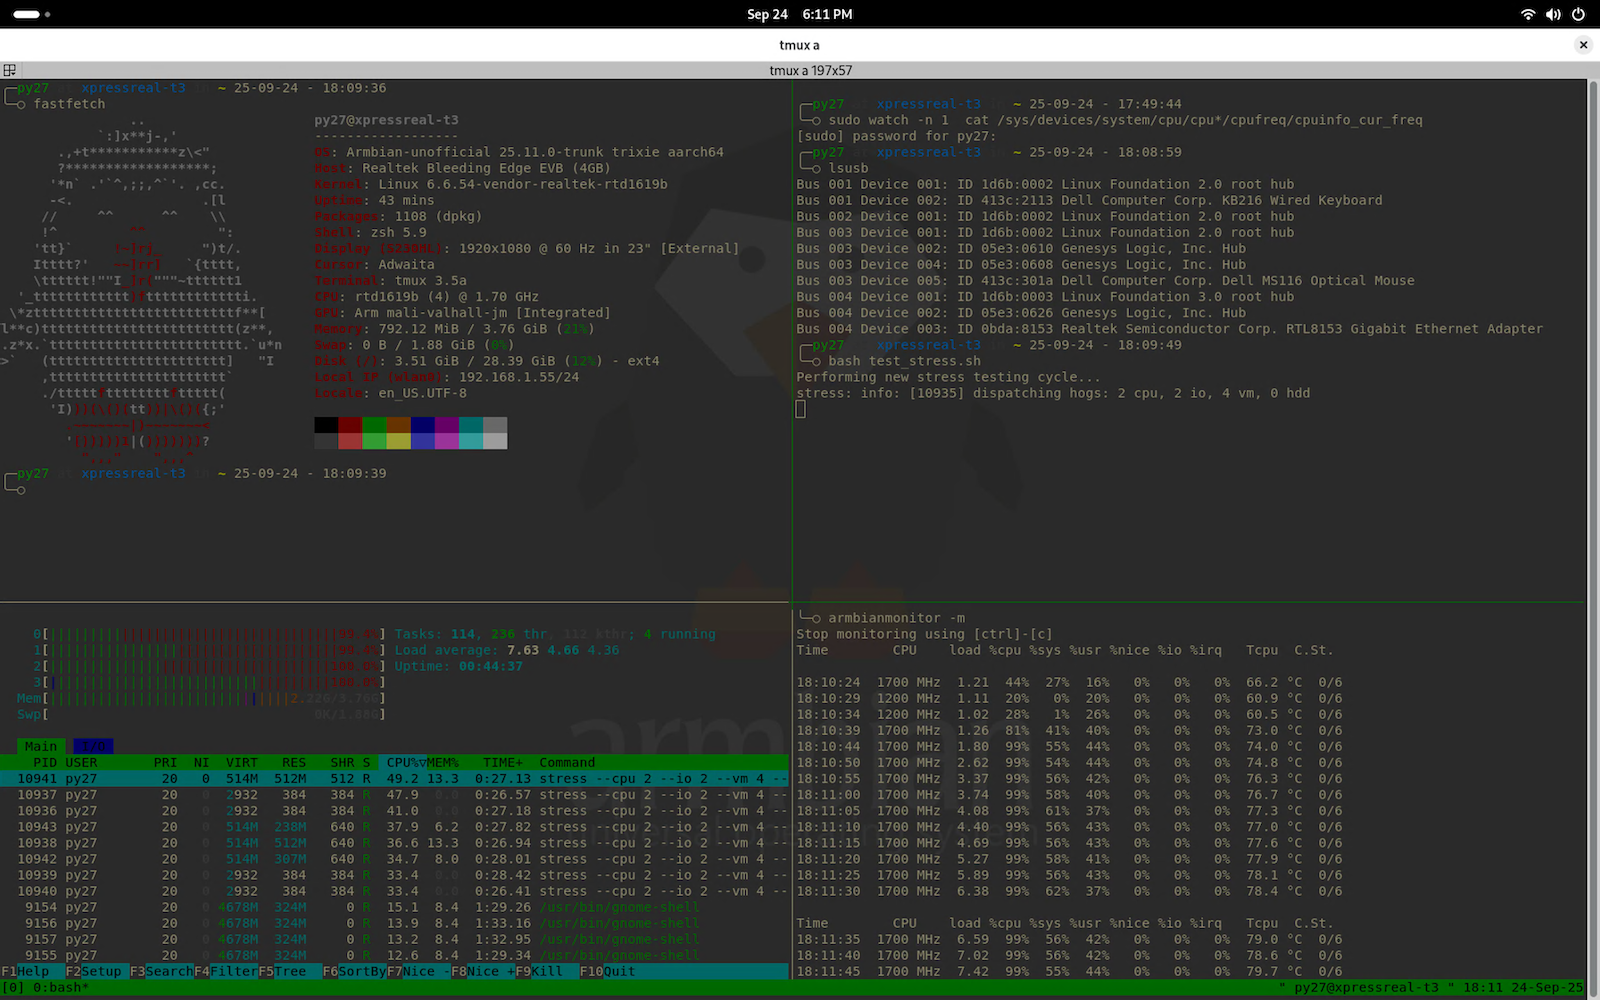
Task: Click the tmux window 0:bash in the status bar
Action: [x=58, y=987]
